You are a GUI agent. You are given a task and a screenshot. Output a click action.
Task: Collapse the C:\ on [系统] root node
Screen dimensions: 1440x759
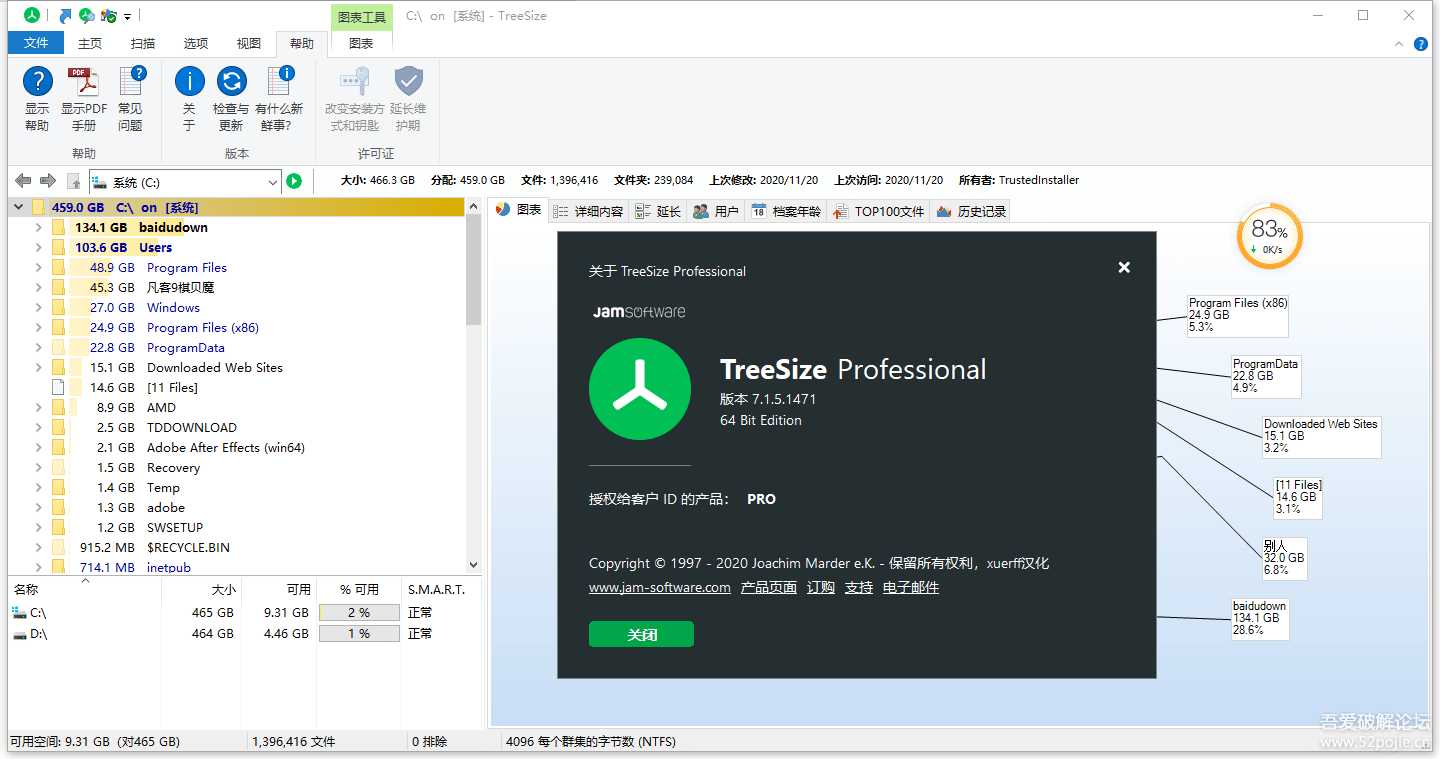point(18,207)
